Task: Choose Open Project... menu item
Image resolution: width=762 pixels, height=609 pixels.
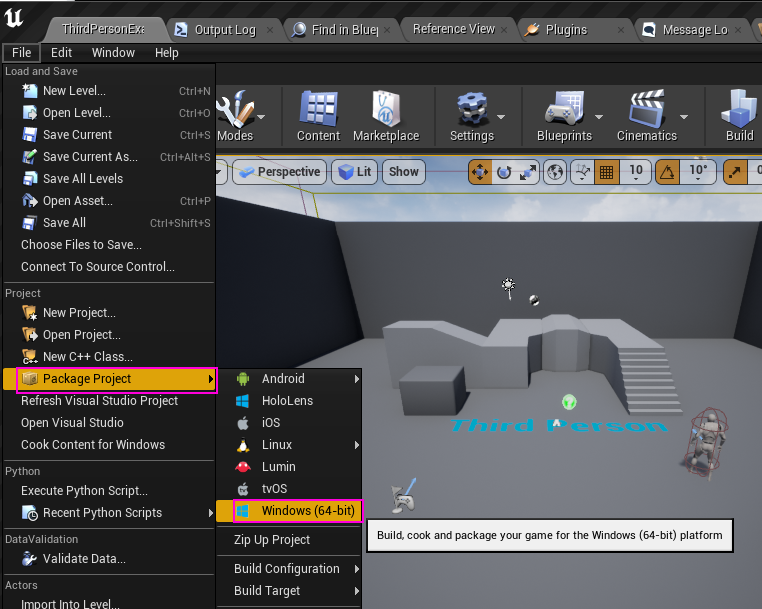Action: [x=109, y=334]
